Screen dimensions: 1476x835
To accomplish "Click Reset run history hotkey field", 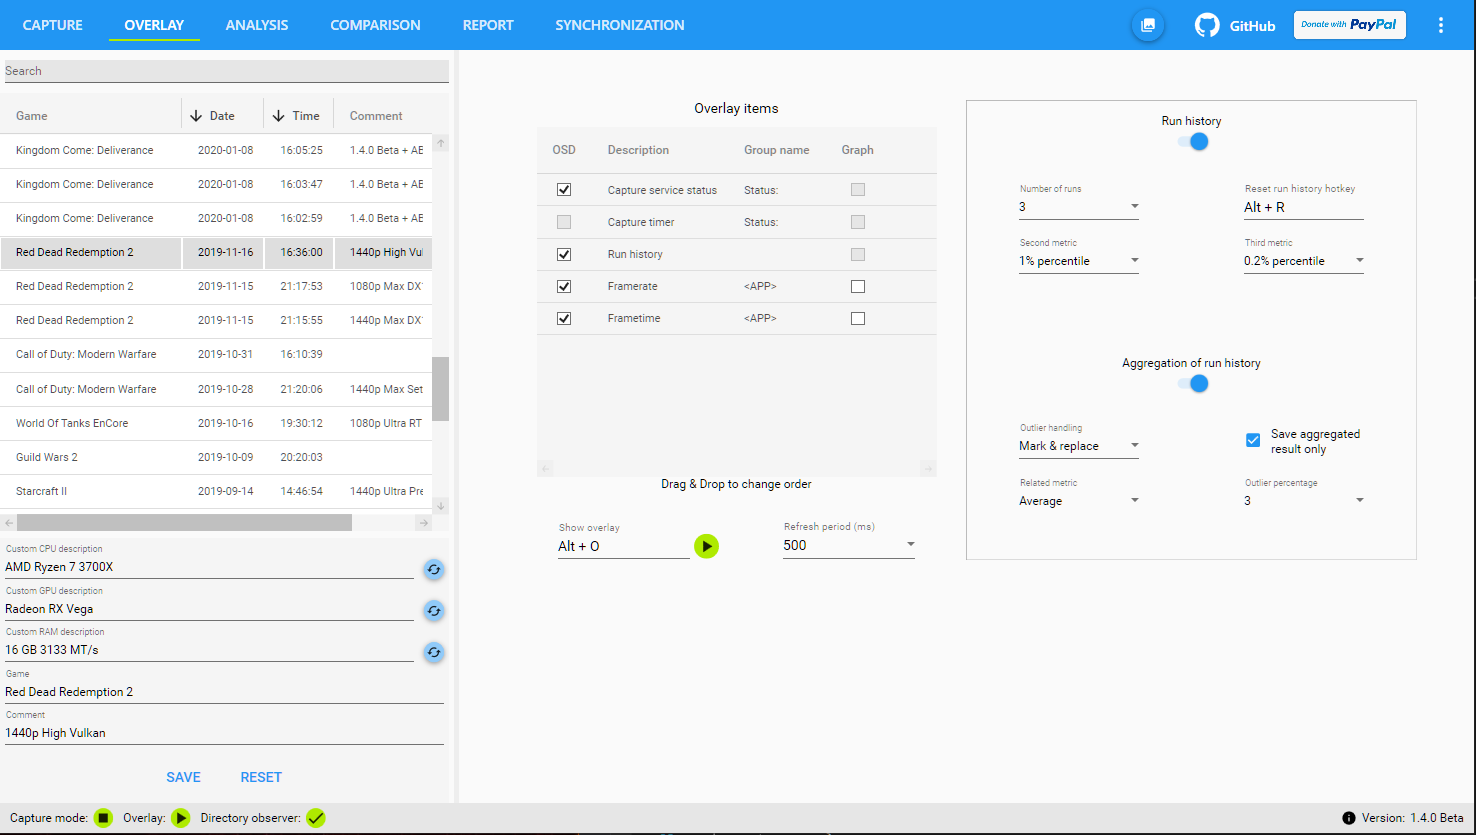I will click(1304, 207).
